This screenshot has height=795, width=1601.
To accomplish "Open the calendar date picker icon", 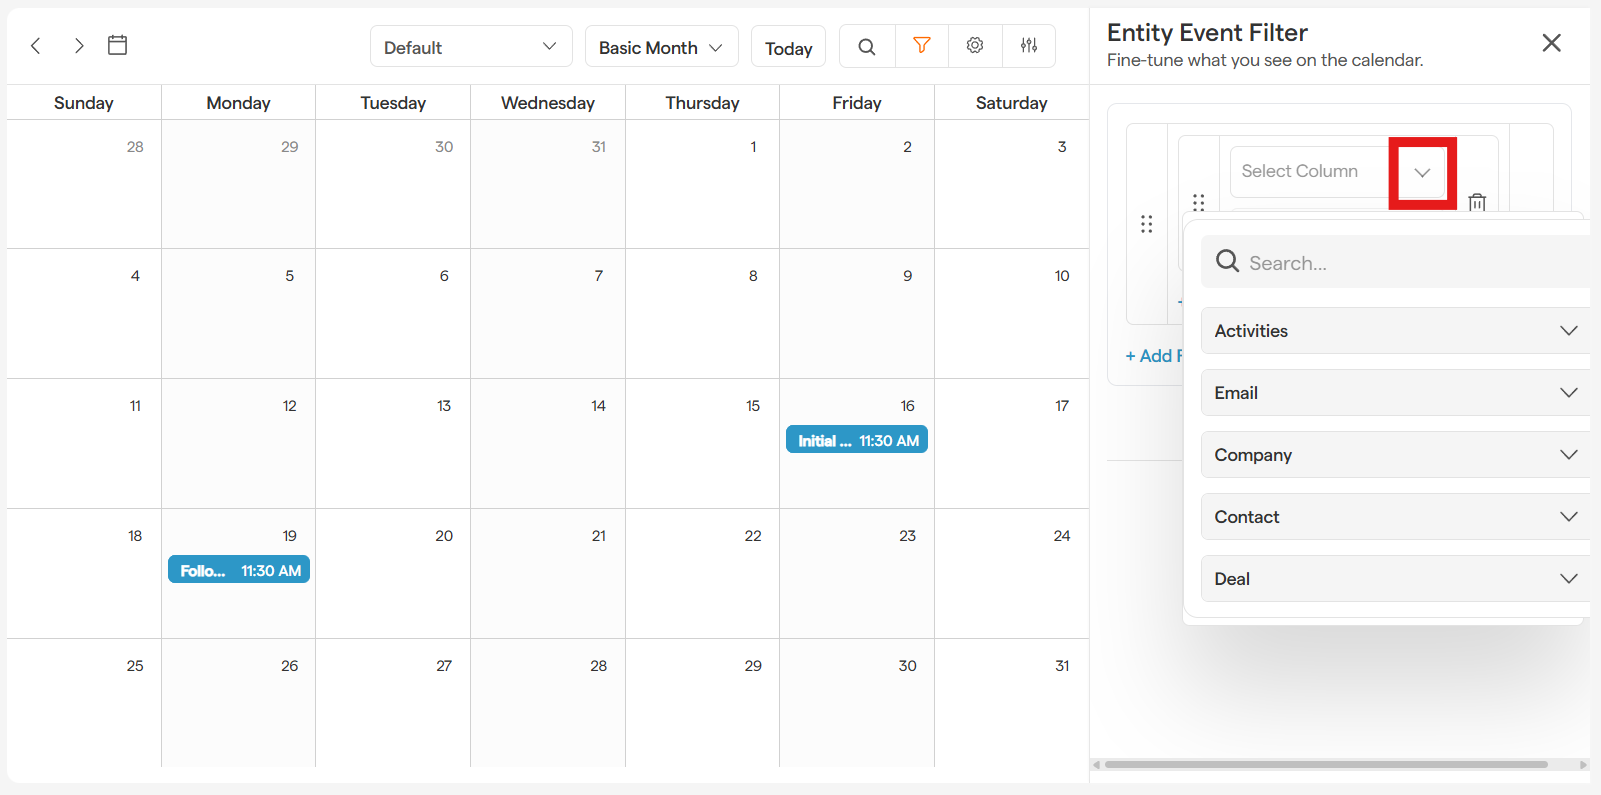I will click(118, 45).
